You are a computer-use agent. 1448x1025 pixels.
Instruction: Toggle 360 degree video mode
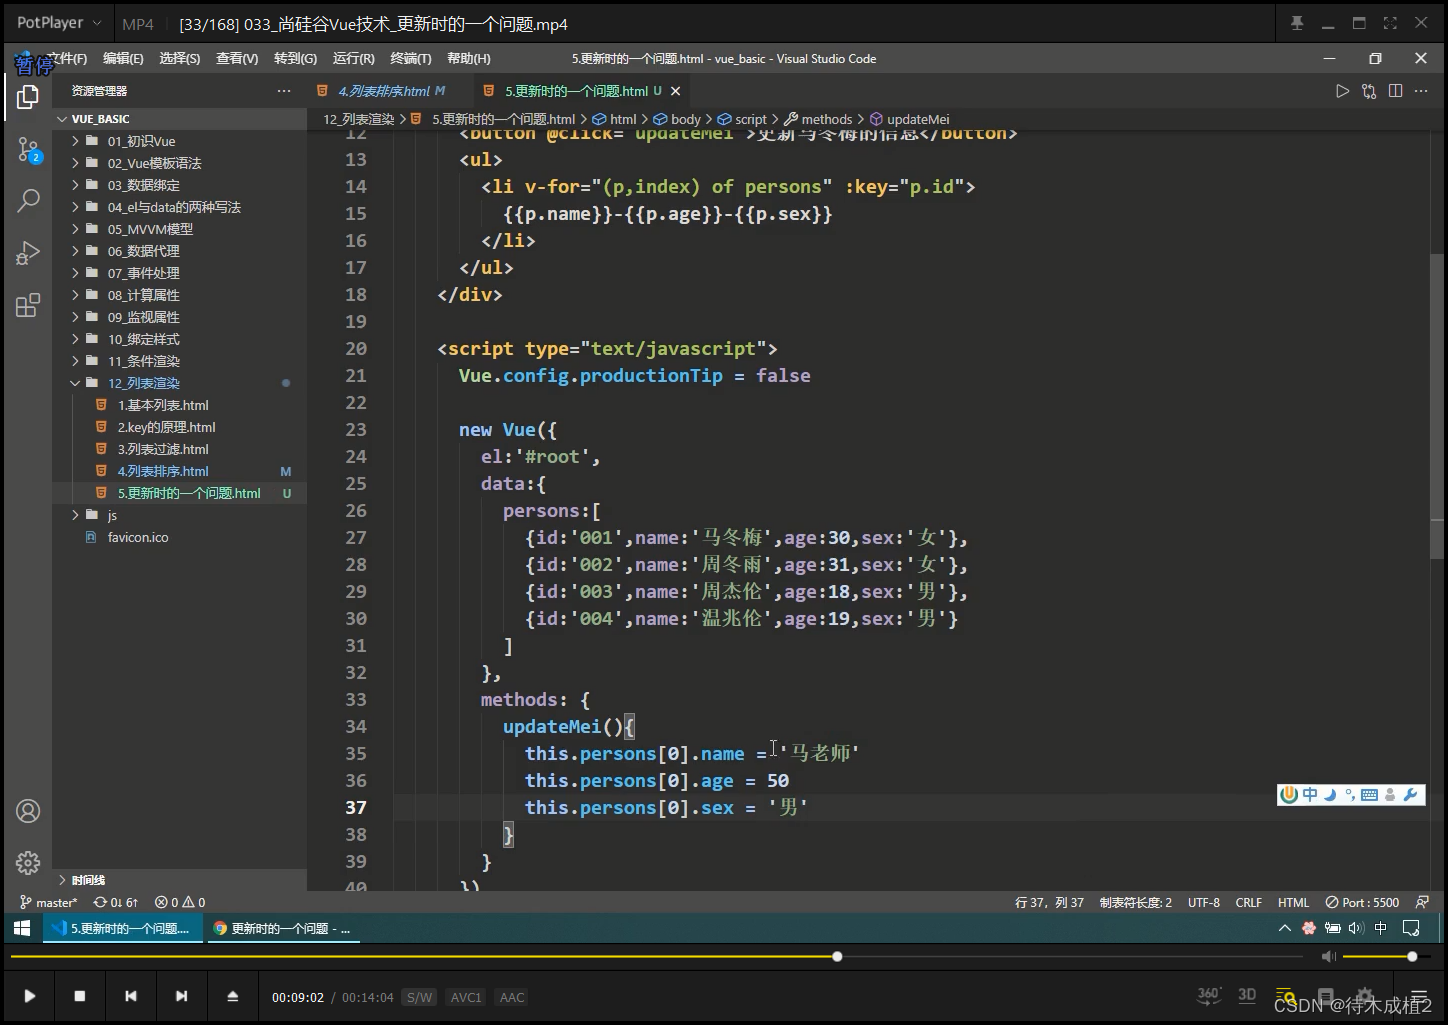coord(1209,995)
